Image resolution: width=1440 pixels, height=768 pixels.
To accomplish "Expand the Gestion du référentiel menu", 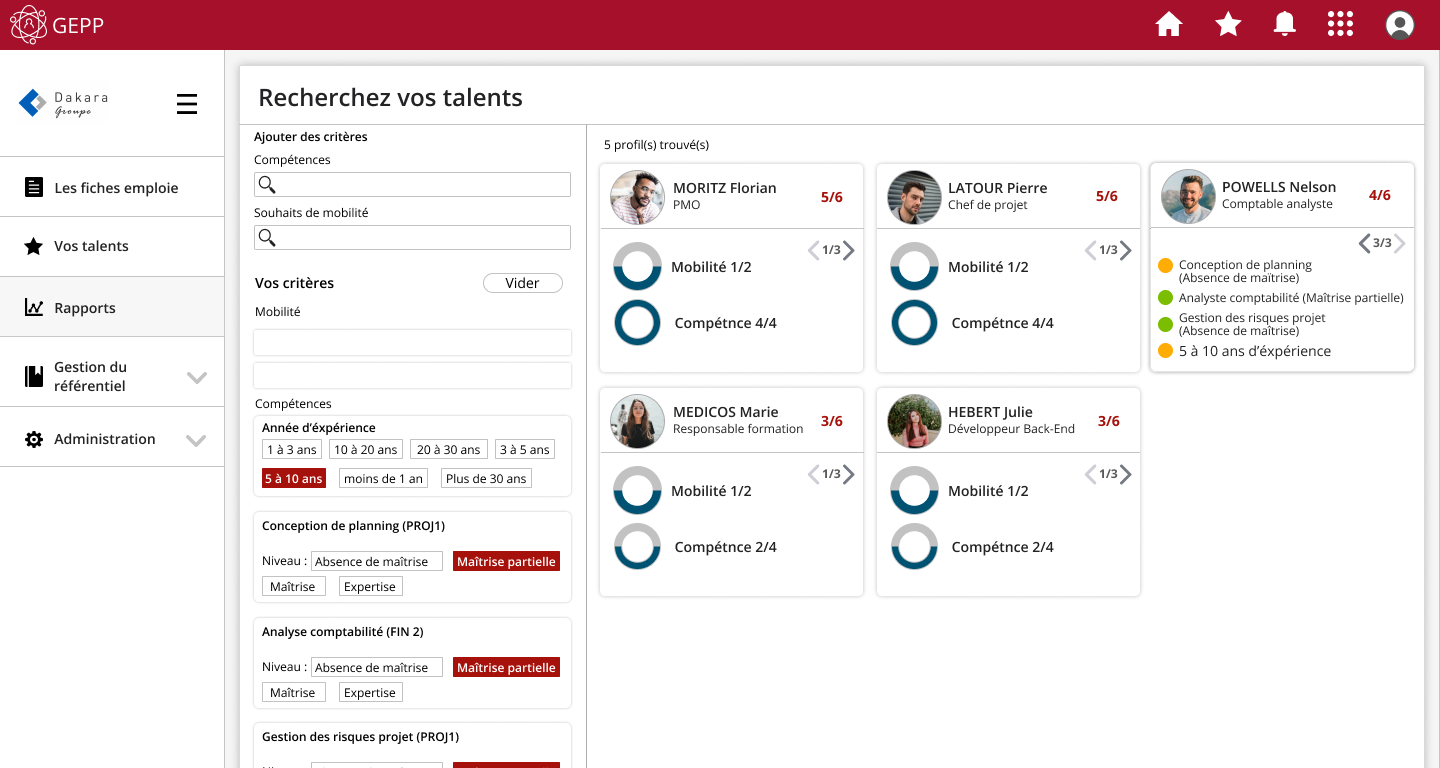I will coord(197,377).
